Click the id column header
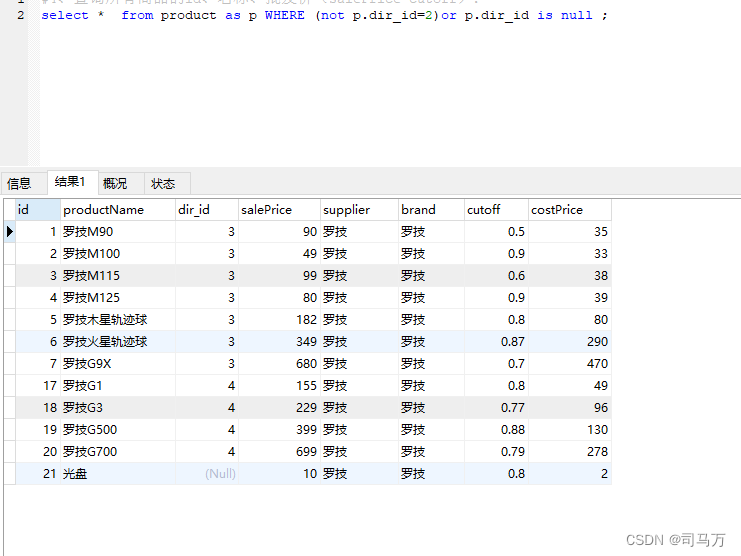This screenshot has height=556, width=741. (38, 210)
